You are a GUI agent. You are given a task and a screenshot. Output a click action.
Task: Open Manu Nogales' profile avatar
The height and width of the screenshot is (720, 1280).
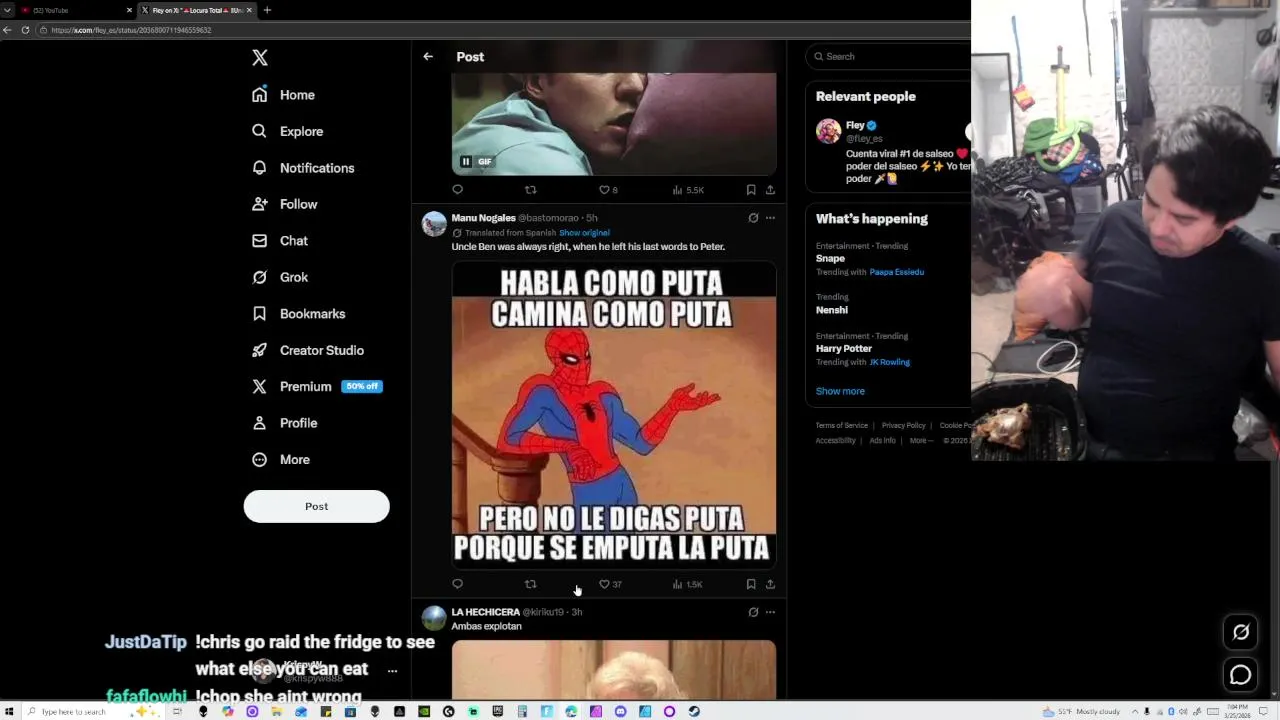[x=434, y=224]
